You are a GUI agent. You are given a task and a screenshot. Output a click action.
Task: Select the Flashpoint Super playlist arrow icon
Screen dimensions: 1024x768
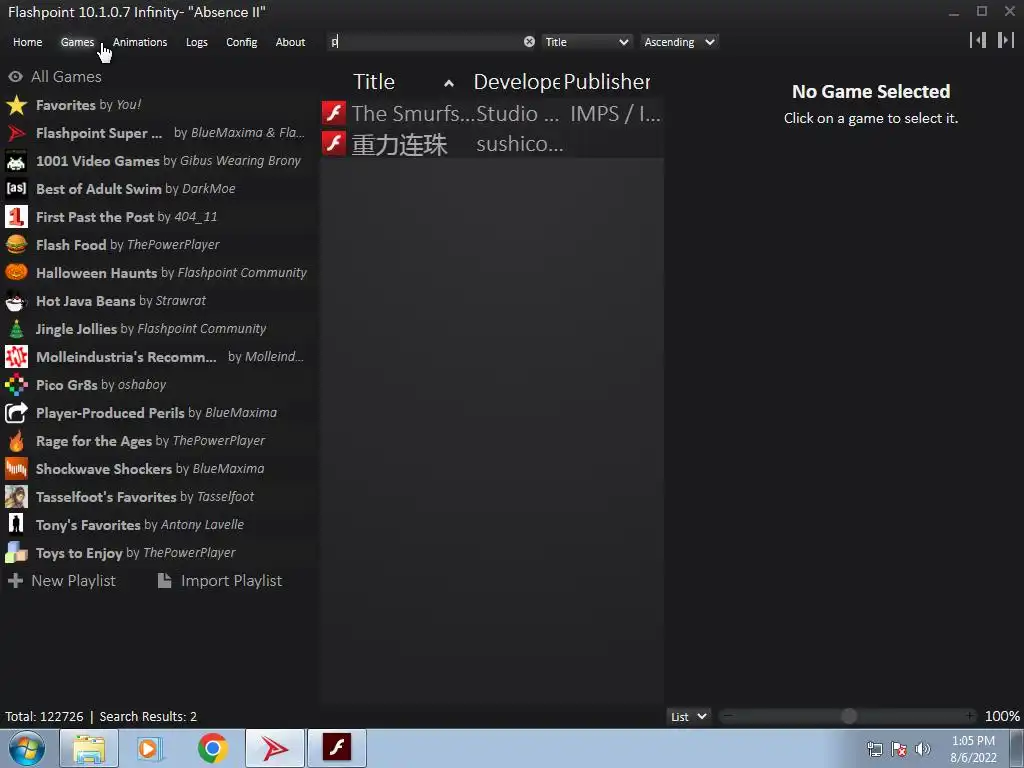[x=16, y=133]
